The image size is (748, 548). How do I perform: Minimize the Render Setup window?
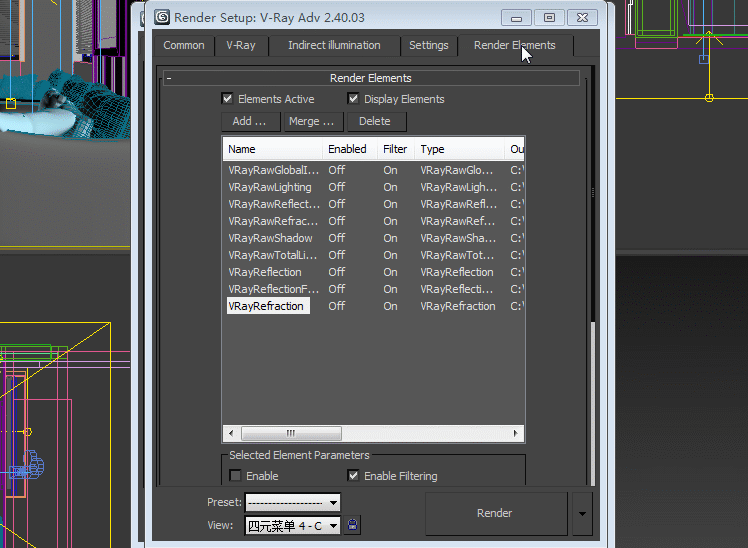(516, 17)
